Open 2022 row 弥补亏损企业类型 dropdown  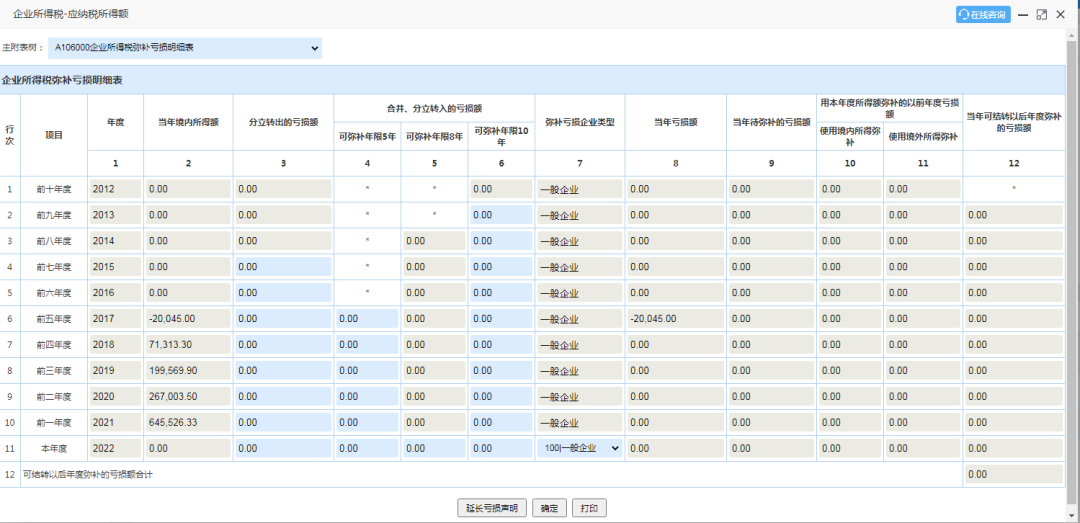579,449
